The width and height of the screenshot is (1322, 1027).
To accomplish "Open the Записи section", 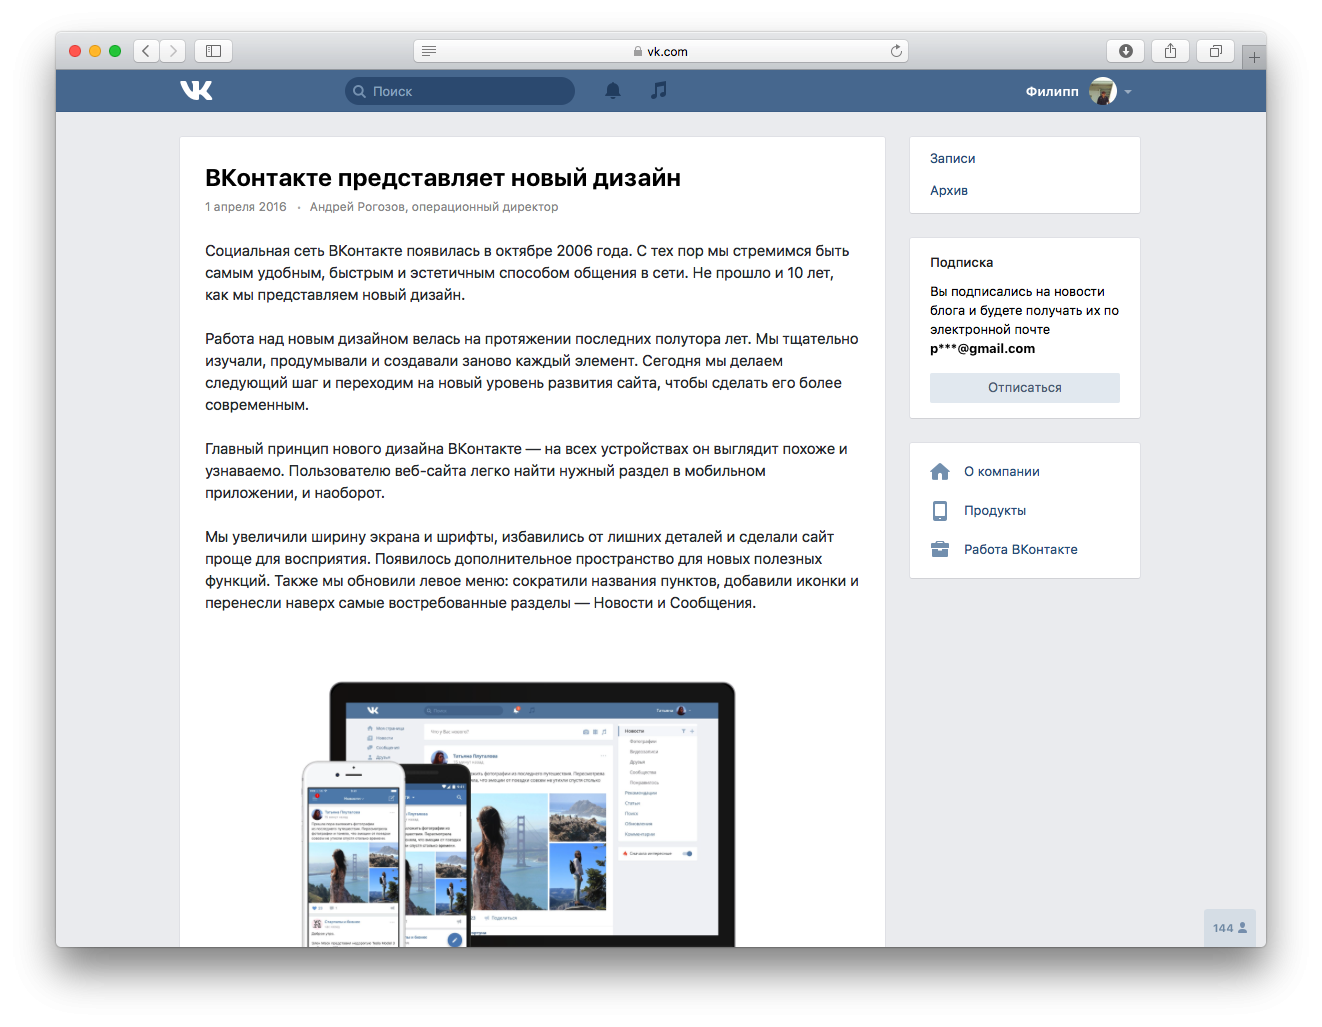I will point(952,158).
